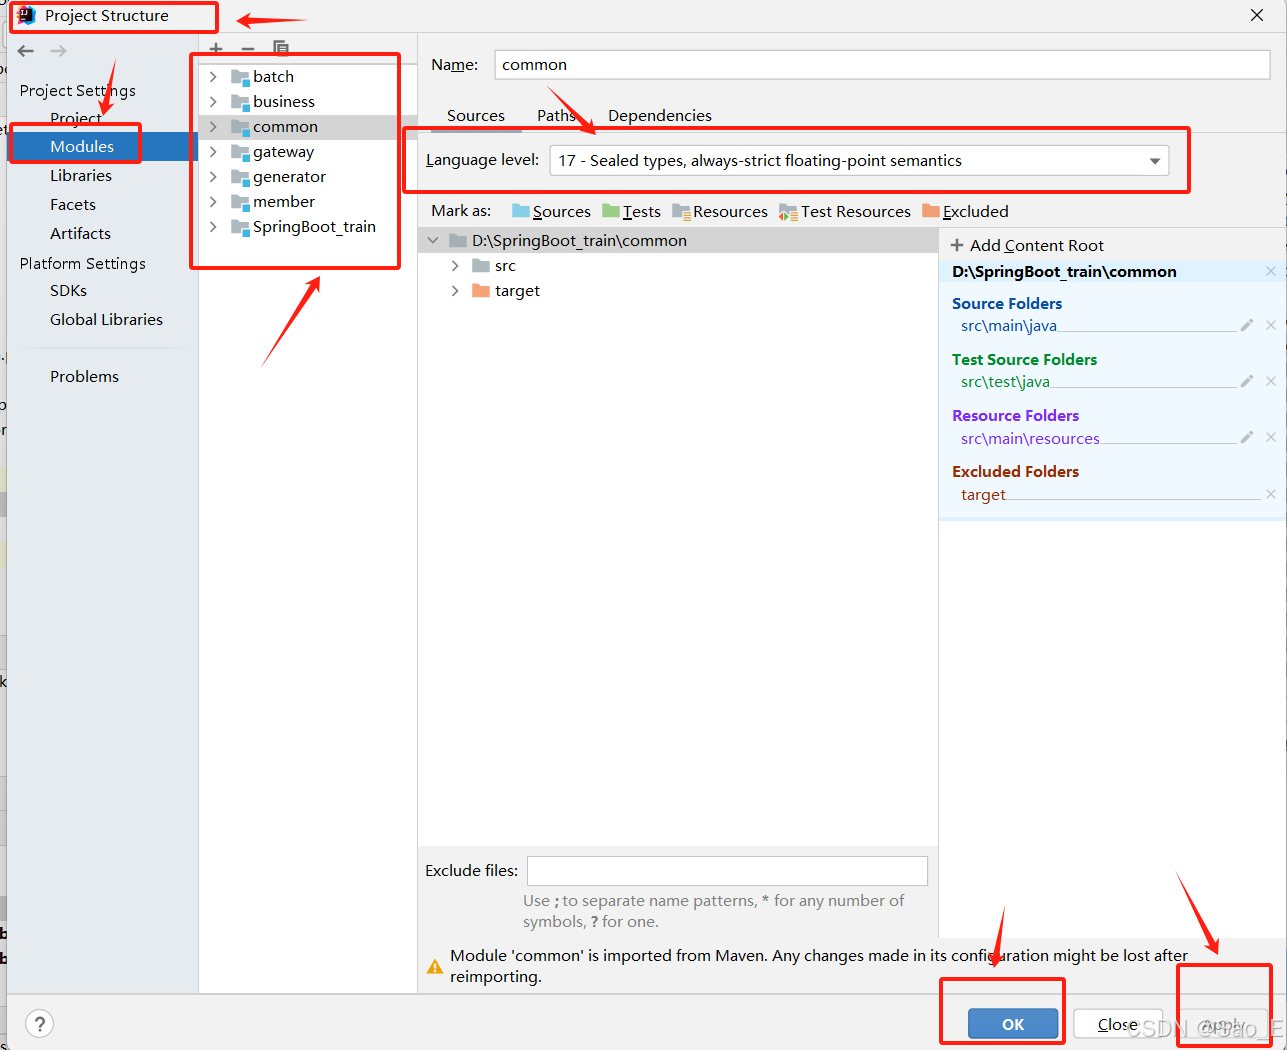
Task: Click the module Name field
Action: coord(882,64)
